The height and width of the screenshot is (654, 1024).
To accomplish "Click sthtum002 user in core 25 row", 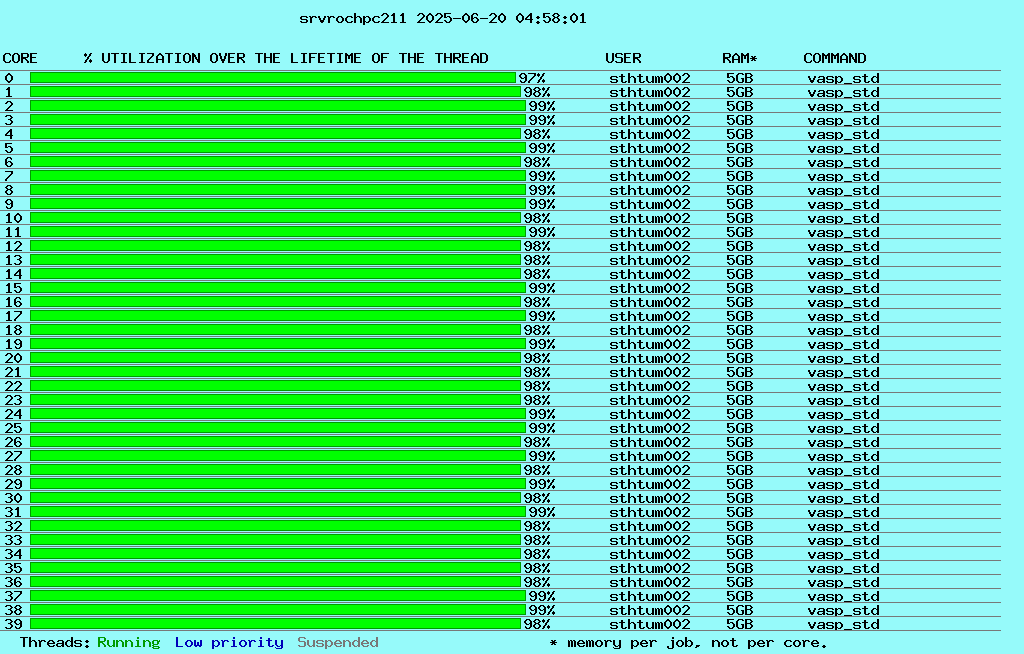I will tap(649, 428).
